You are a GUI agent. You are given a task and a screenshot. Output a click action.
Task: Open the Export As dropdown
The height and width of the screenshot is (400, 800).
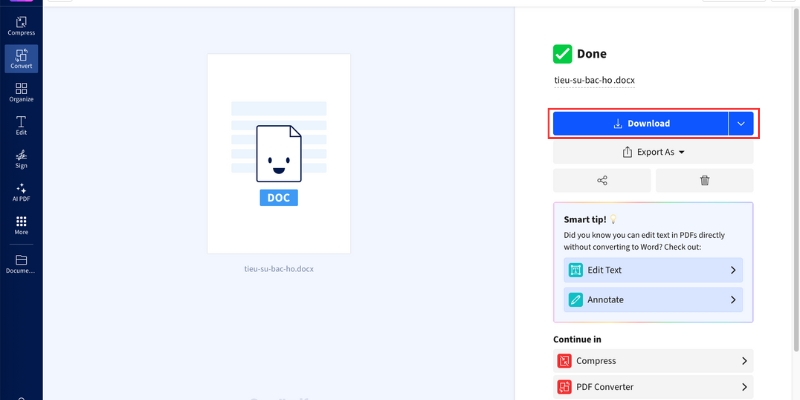coord(653,152)
